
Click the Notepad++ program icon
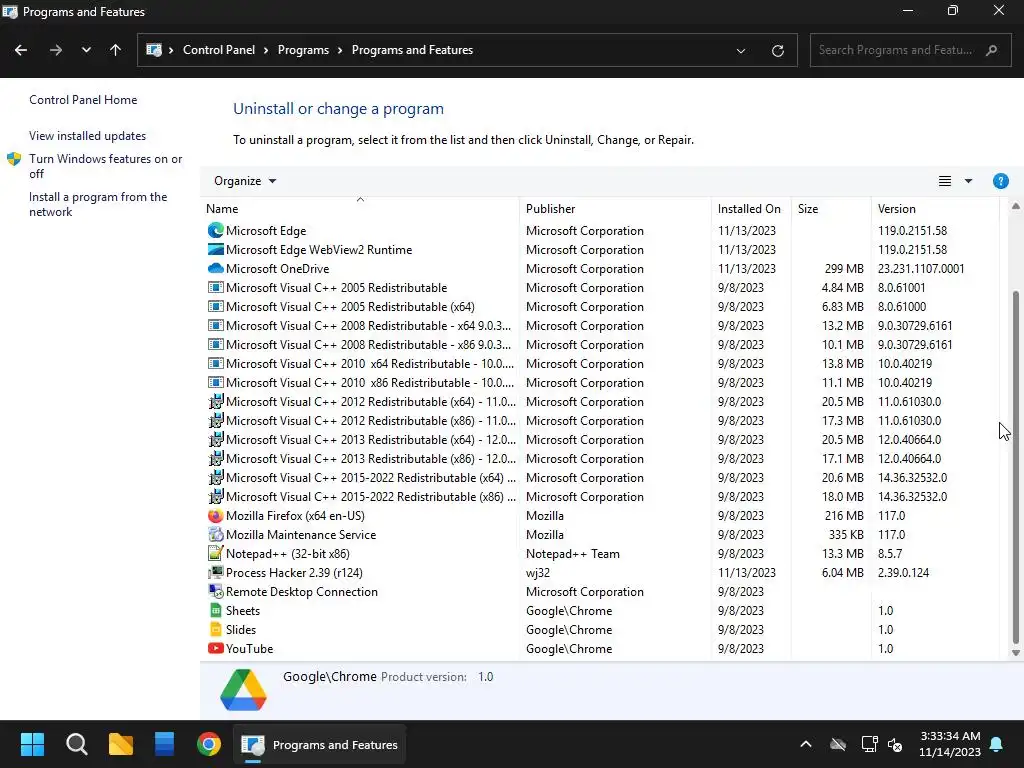coord(216,553)
